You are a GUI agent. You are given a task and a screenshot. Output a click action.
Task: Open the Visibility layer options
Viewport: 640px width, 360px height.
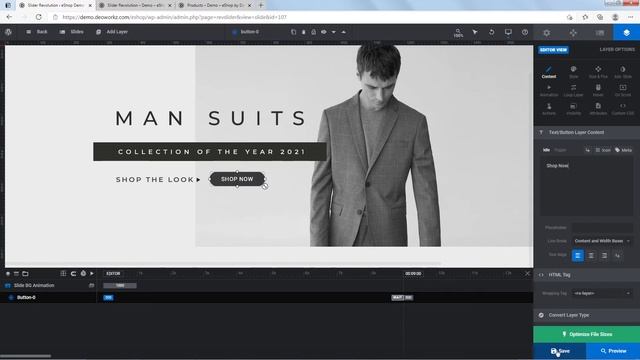pyautogui.click(x=573, y=109)
